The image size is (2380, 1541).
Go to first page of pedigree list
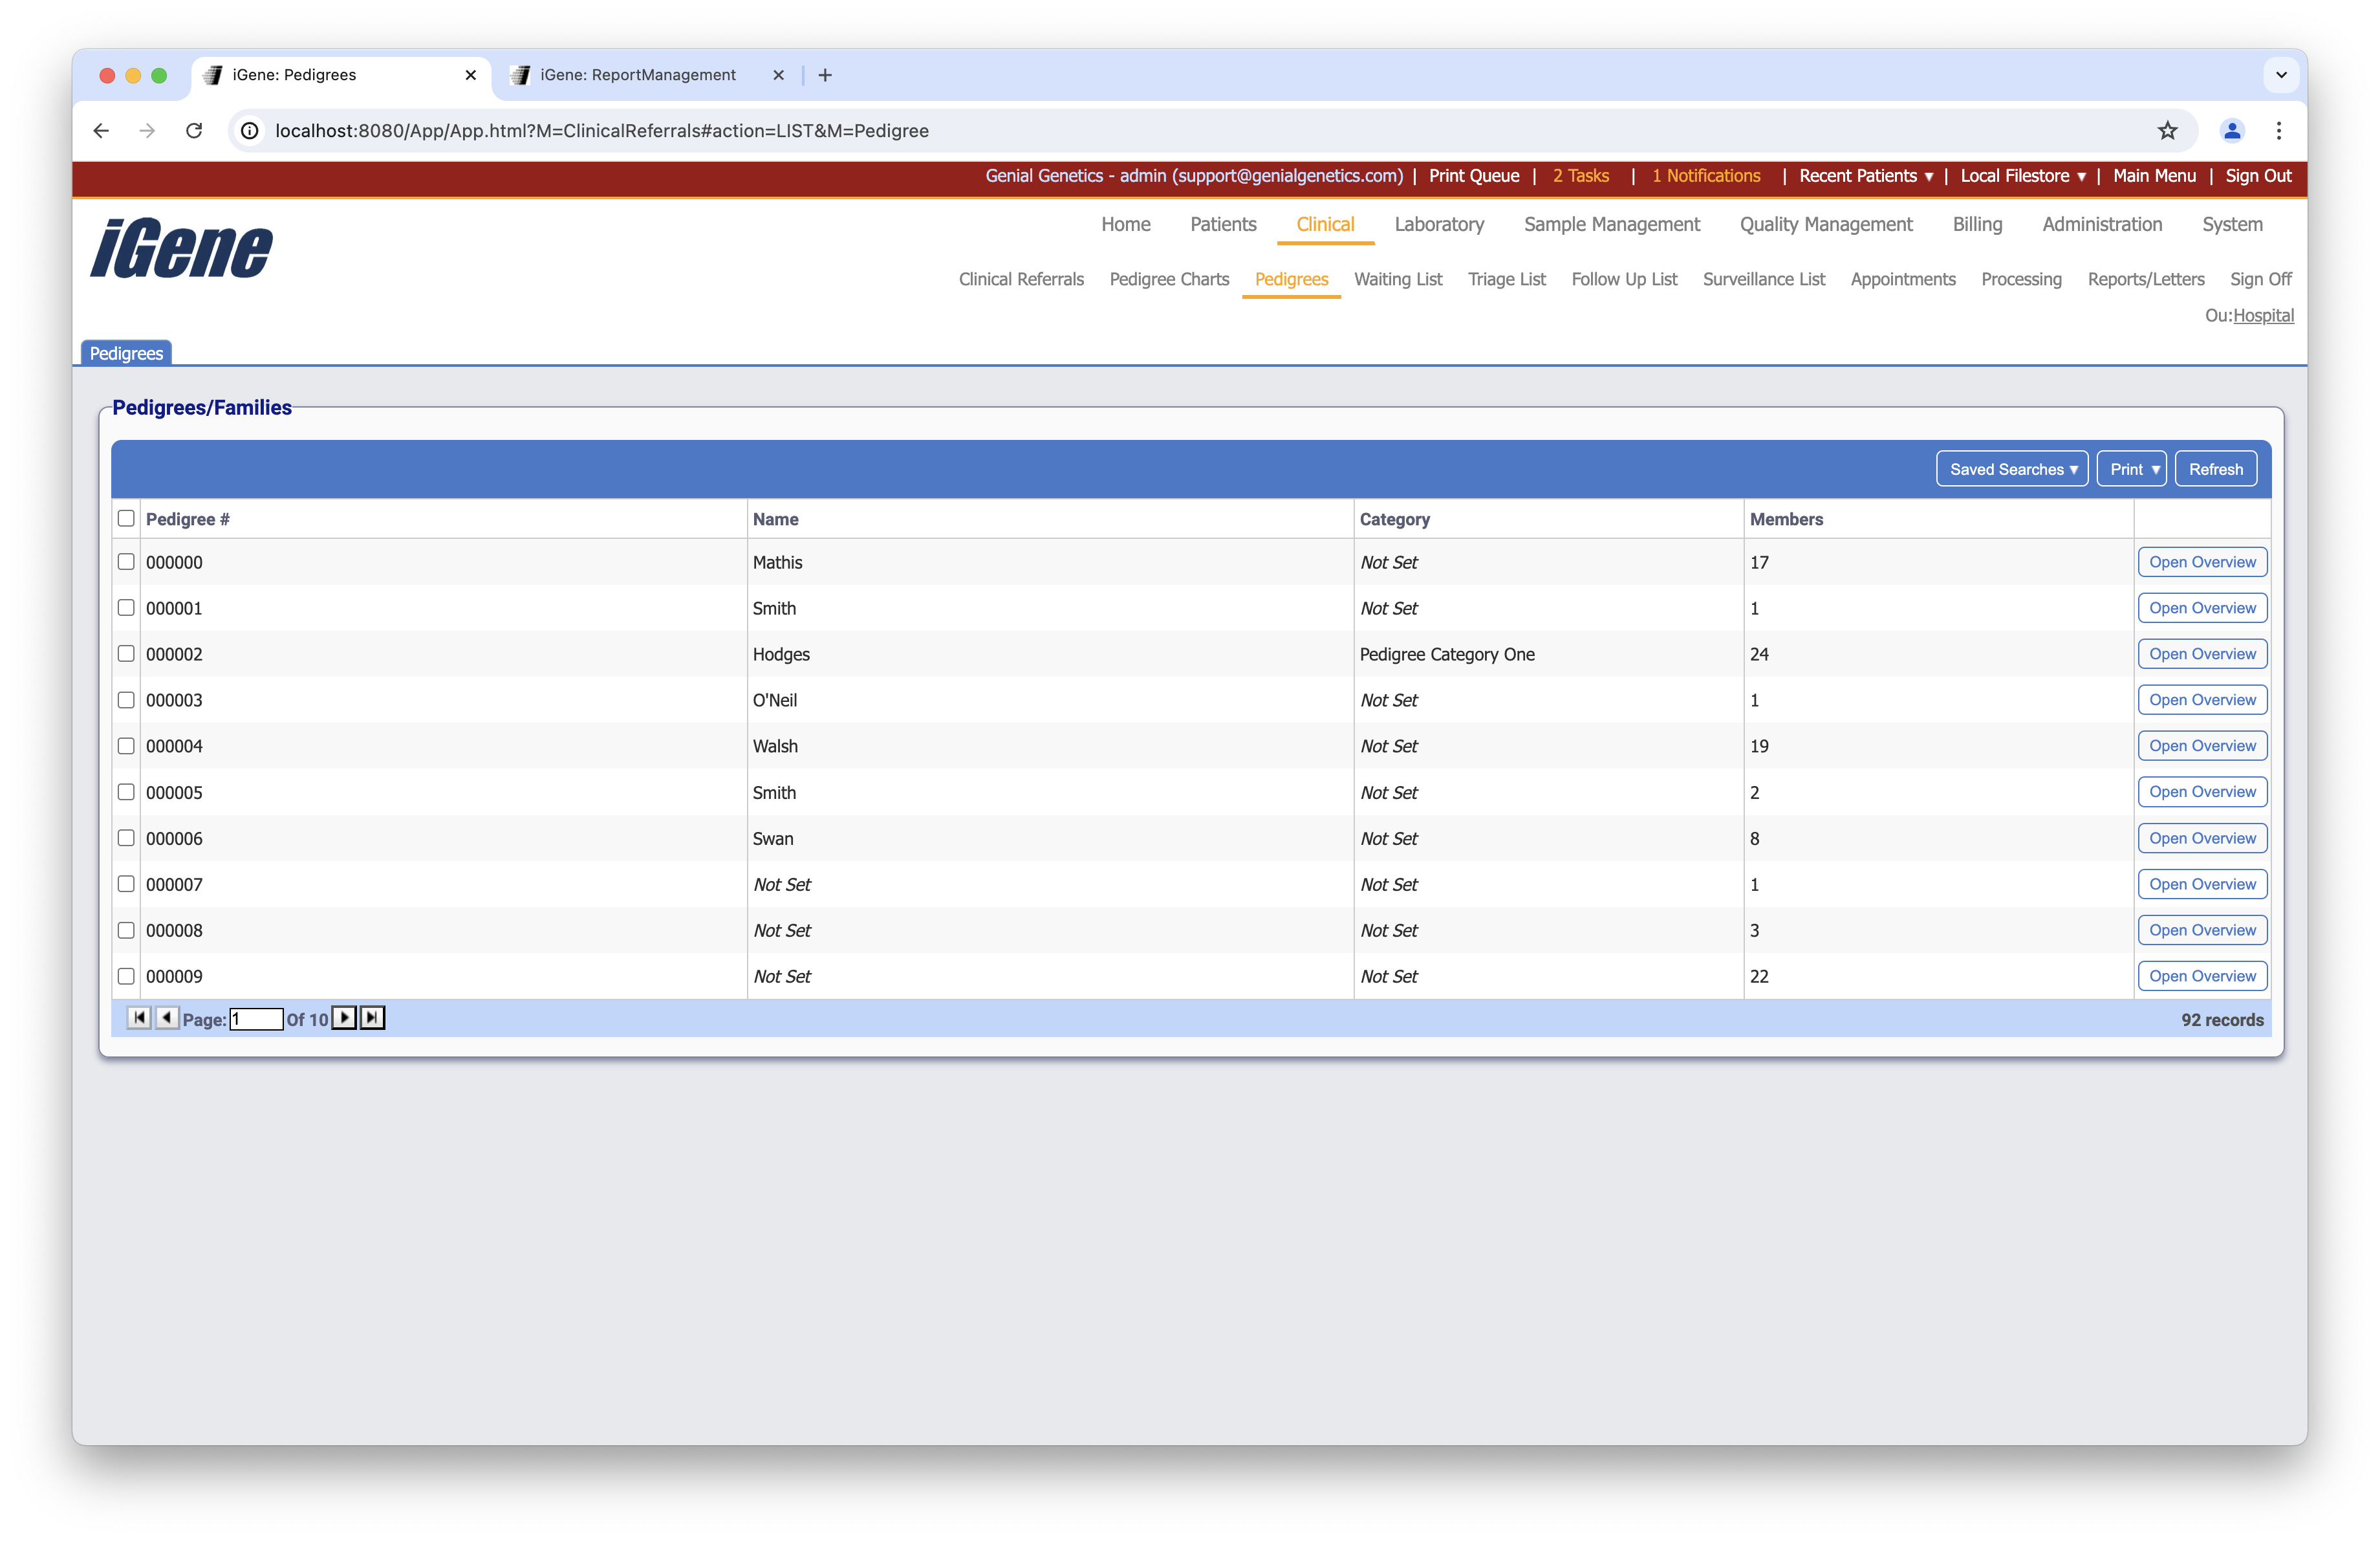139,1018
